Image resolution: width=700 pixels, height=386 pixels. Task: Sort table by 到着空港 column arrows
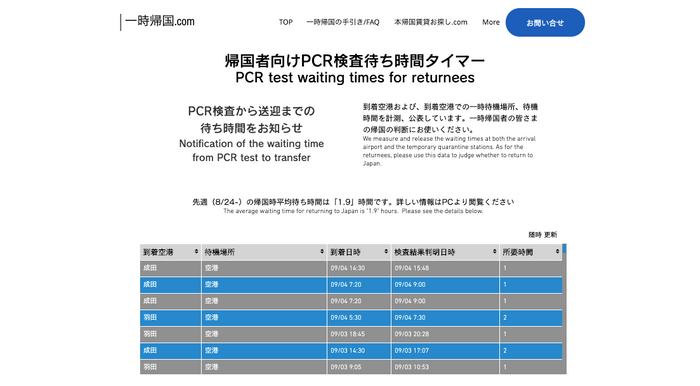point(196,252)
